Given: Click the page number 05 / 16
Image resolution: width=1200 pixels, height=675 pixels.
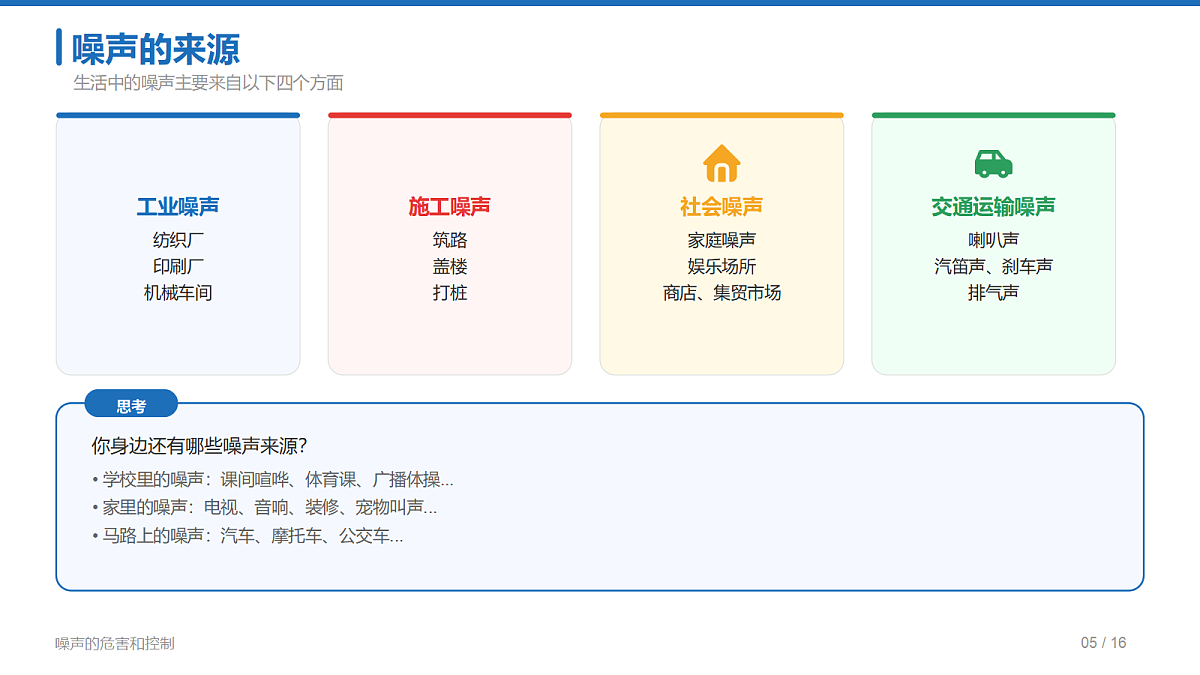Looking at the screenshot, I should coord(1103,643).
